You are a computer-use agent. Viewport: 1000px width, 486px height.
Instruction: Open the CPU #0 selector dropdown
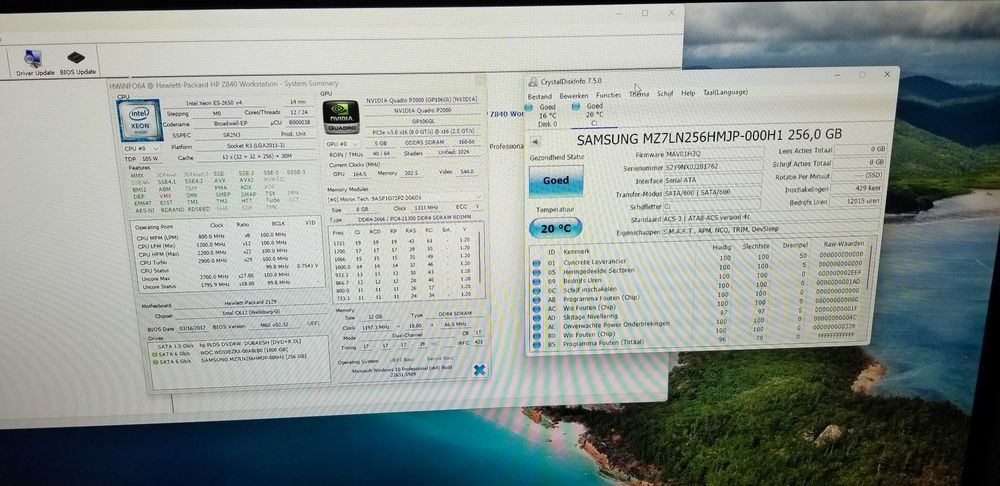pos(141,149)
